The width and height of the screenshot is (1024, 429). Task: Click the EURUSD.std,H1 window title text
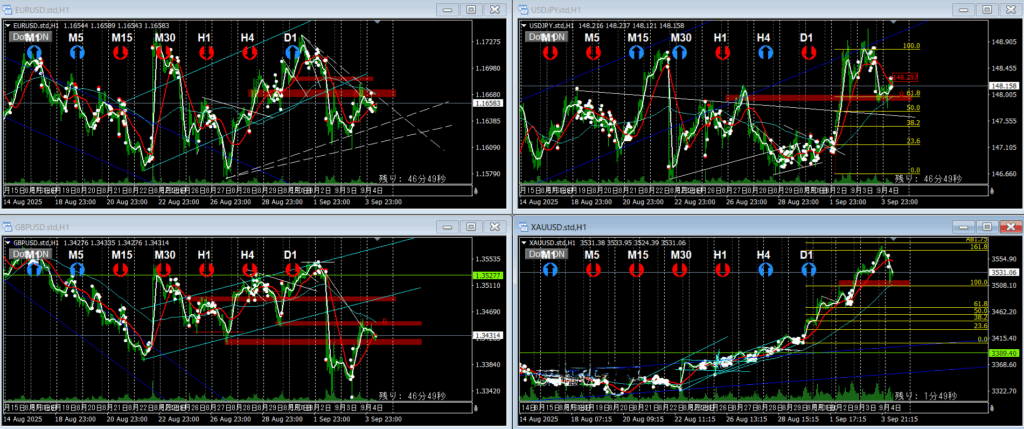point(40,9)
